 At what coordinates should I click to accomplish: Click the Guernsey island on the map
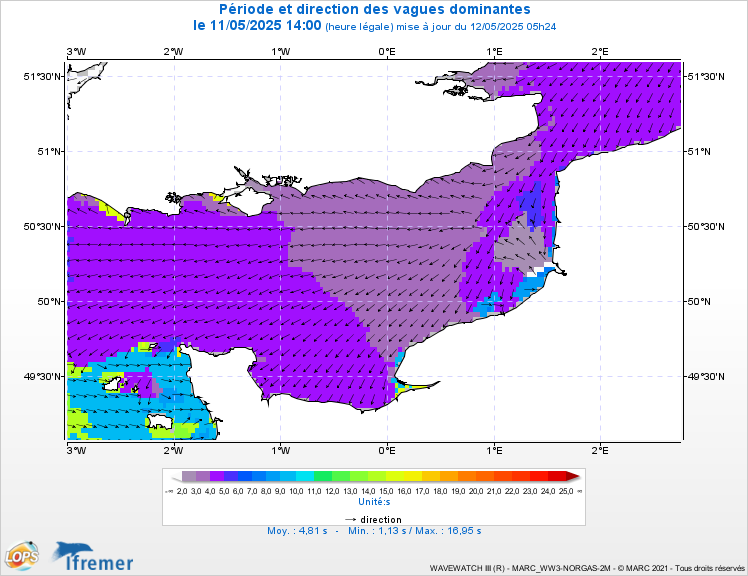(x=114, y=383)
